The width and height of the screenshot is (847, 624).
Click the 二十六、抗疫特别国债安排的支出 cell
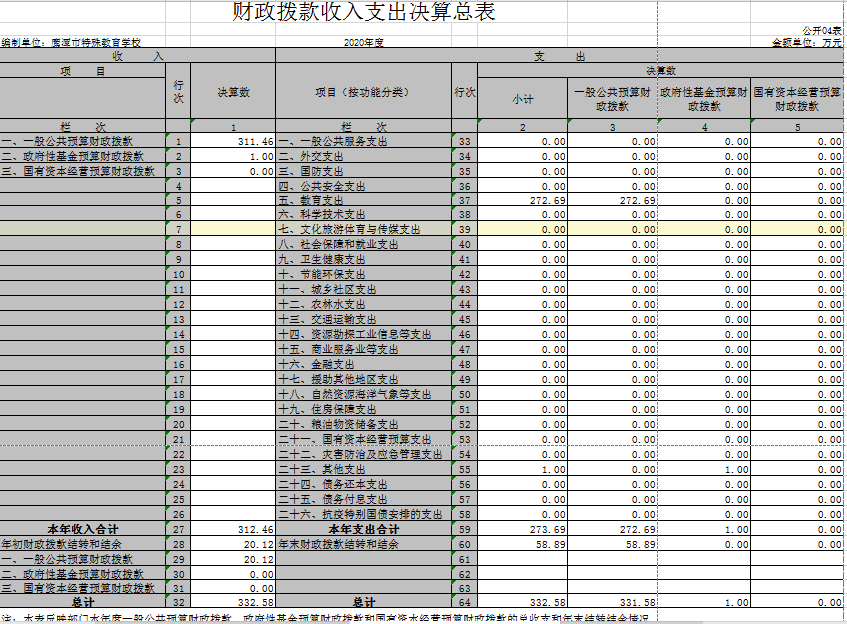point(364,514)
